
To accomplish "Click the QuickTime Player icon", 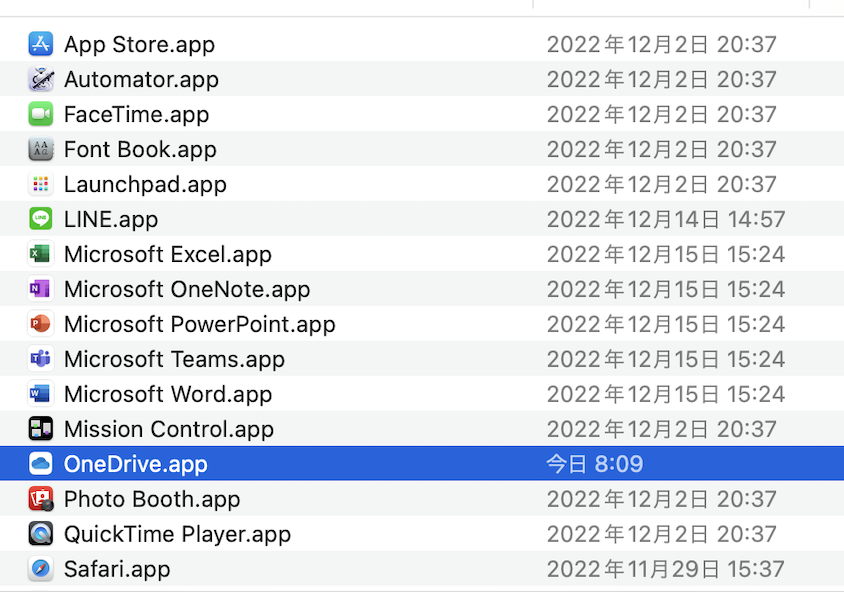I will pos(41,534).
